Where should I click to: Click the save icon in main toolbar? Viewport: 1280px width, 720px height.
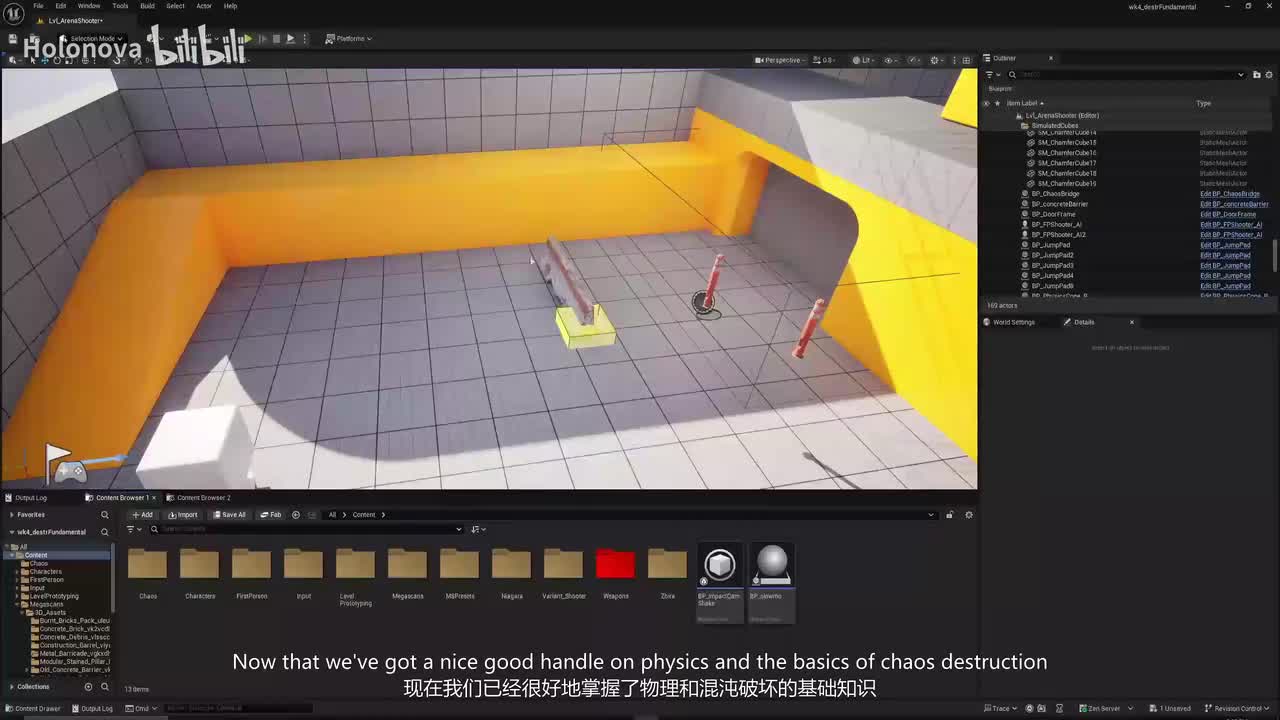click(x=13, y=39)
